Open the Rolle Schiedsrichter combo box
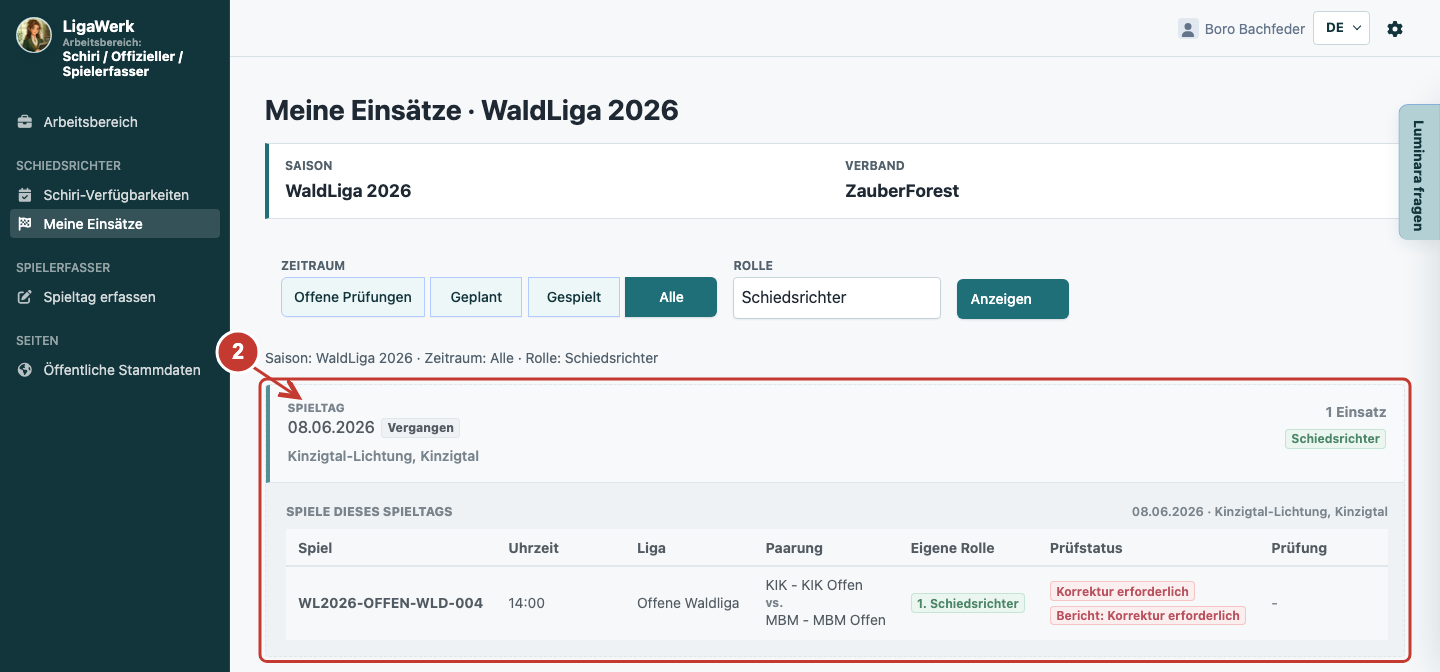This screenshot has height=672, width=1440. click(837, 298)
